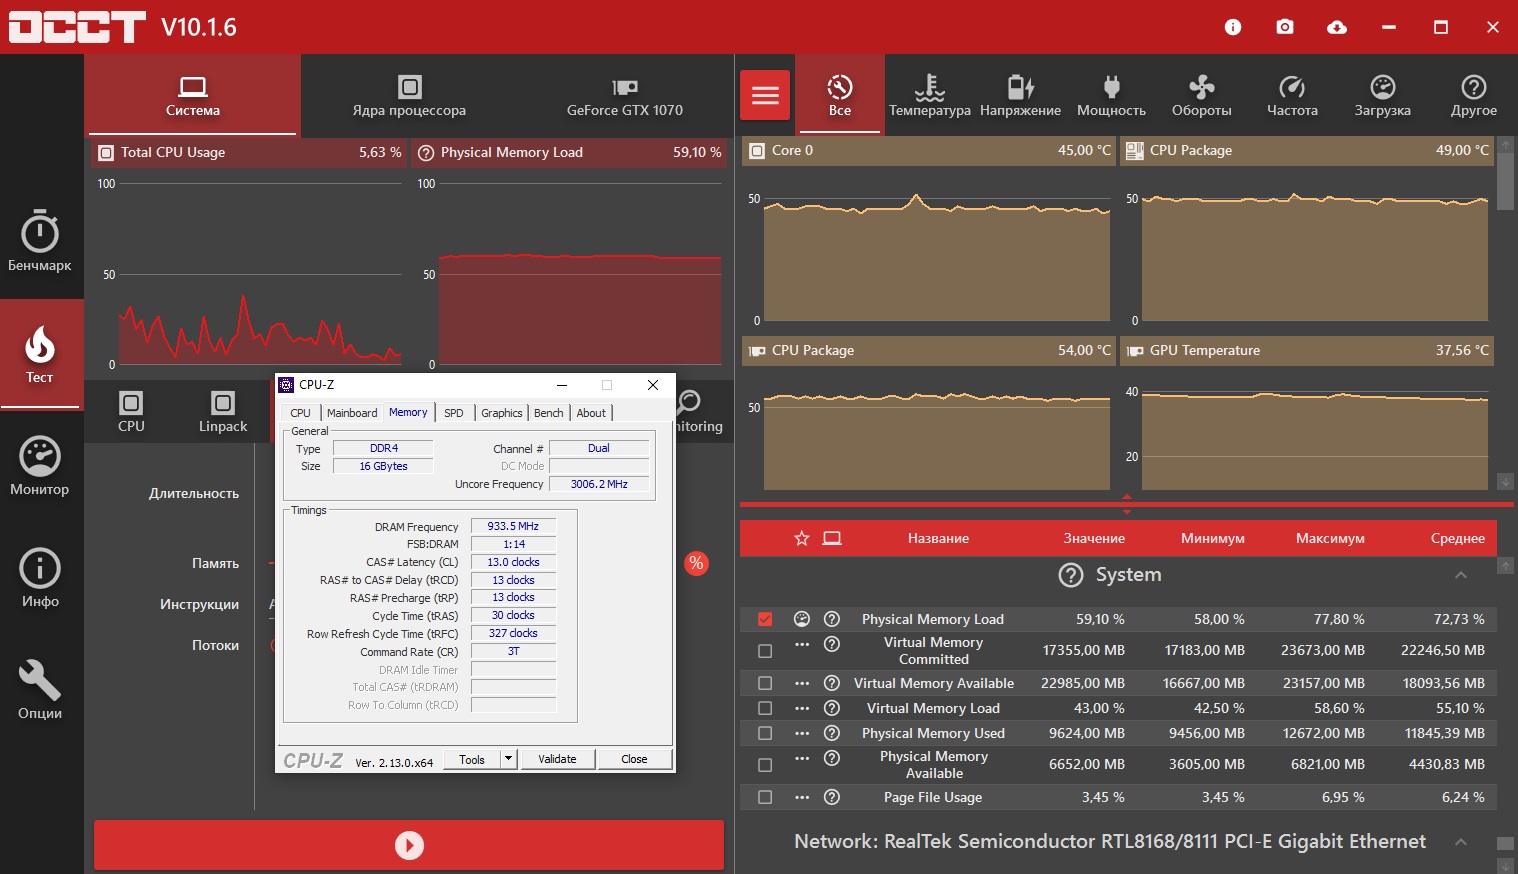This screenshot has width=1518, height=874.
Task: Open options dots for Physical Memory Used
Action: (802, 733)
